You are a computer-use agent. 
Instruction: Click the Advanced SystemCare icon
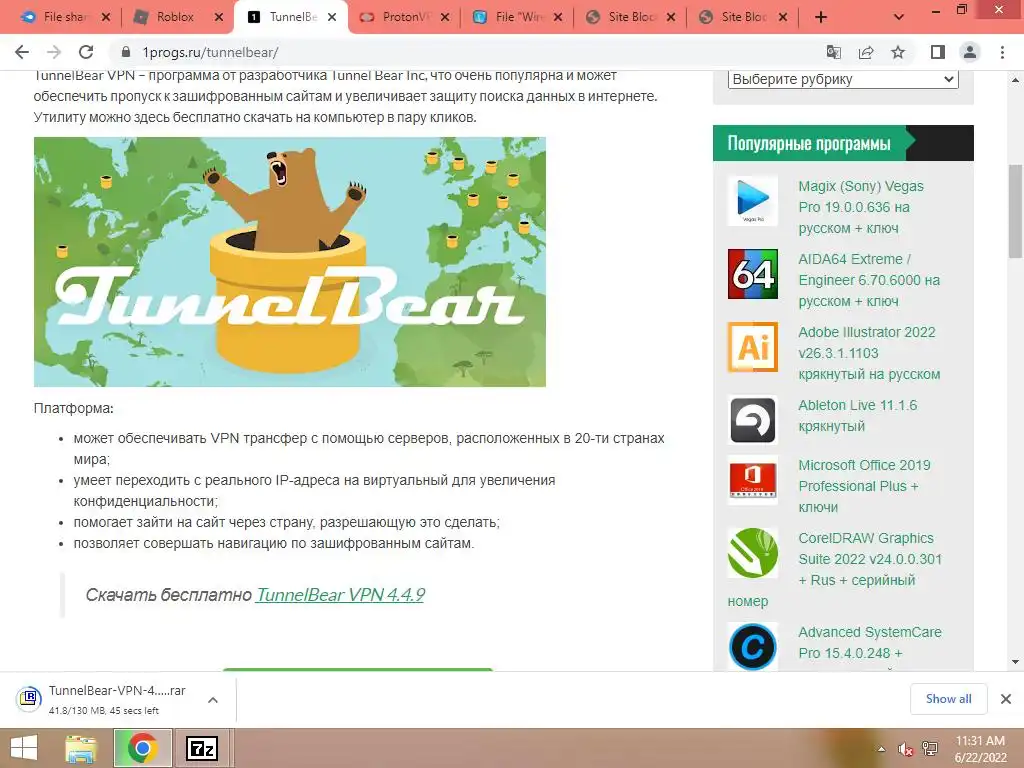(x=752, y=647)
